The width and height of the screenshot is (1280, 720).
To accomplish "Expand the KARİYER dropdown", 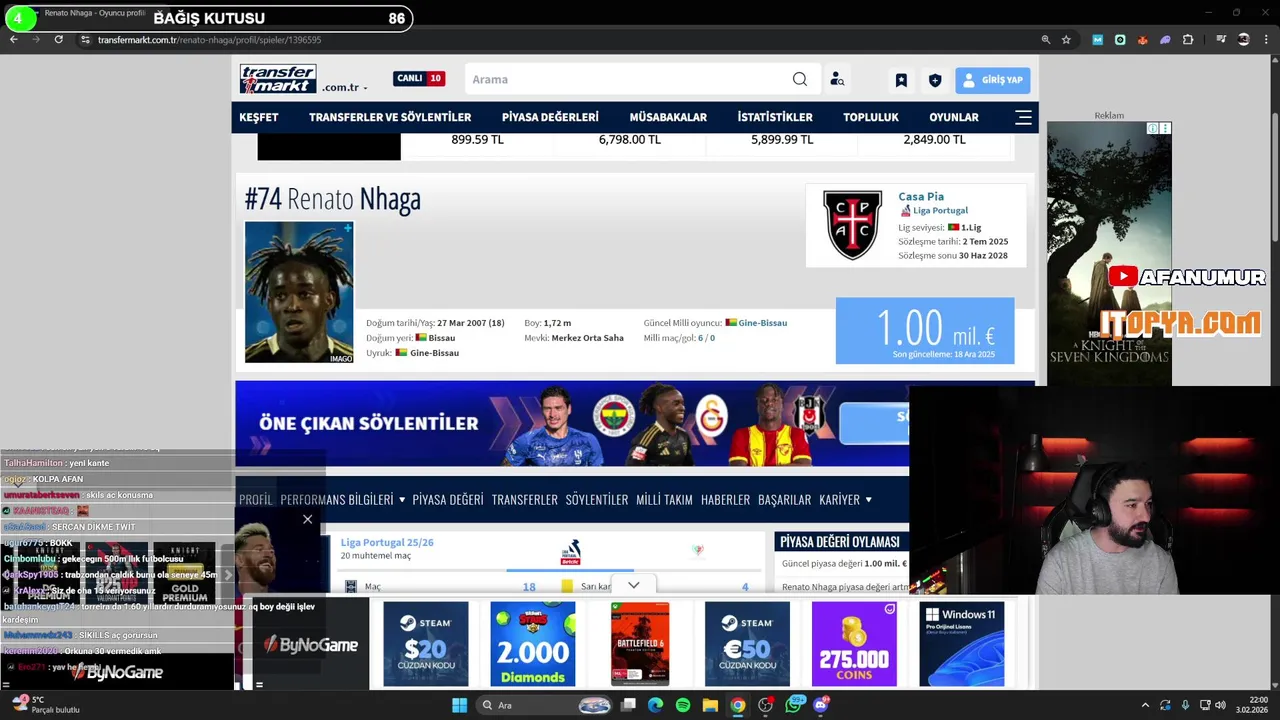I will pyautogui.click(x=845, y=499).
